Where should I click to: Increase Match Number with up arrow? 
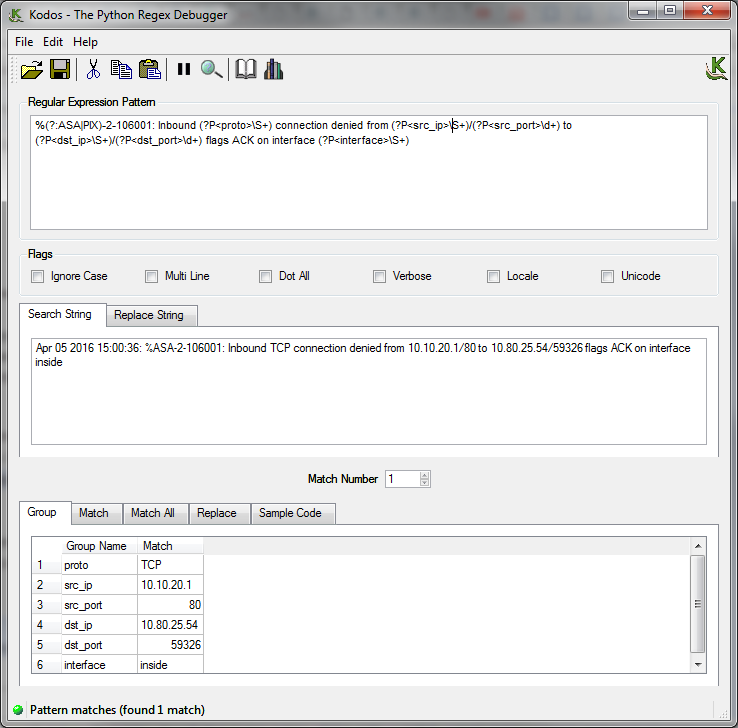424,475
